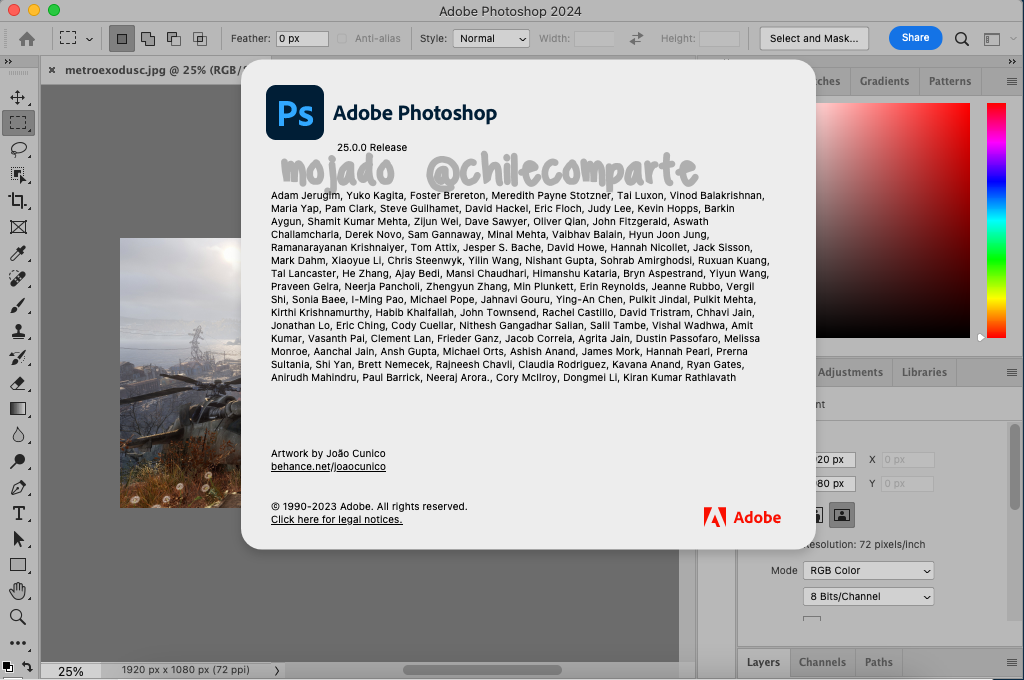Open the Mode dropdown showing RGB Color
1024x680 pixels.
point(869,570)
